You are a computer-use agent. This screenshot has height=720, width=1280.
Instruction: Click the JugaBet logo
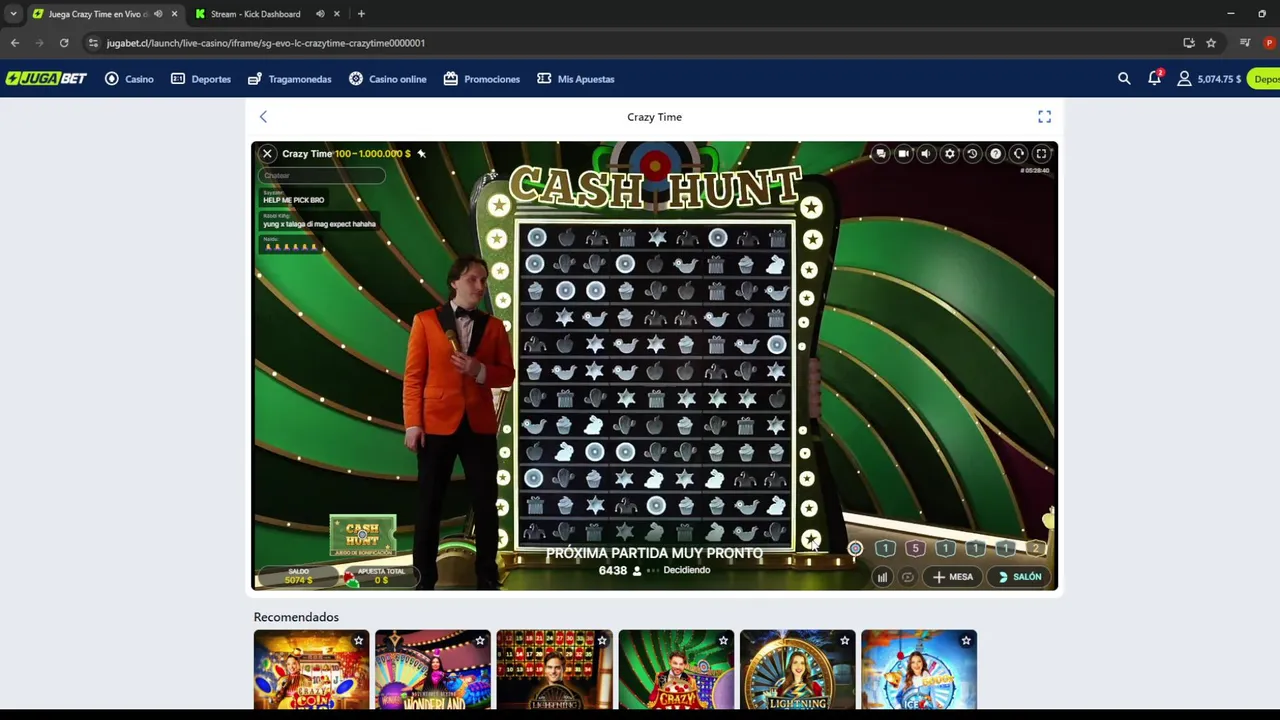pyautogui.click(x=46, y=79)
